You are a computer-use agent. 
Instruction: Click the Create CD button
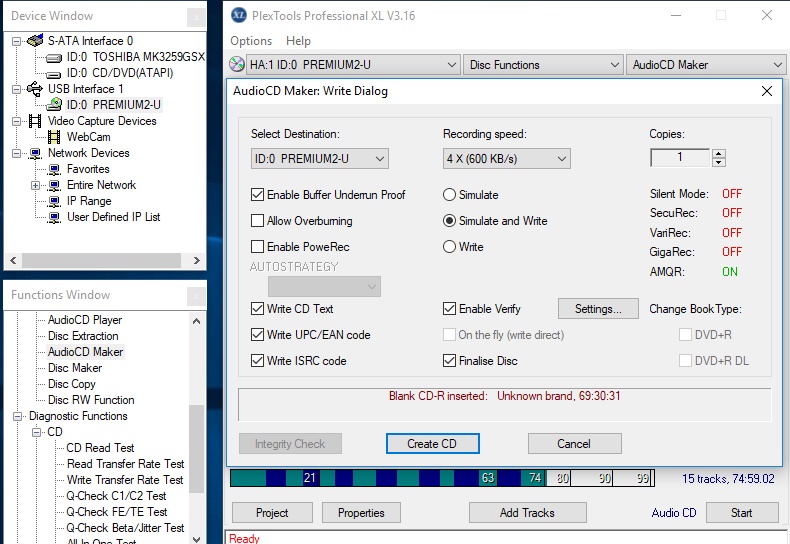click(432, 444)
